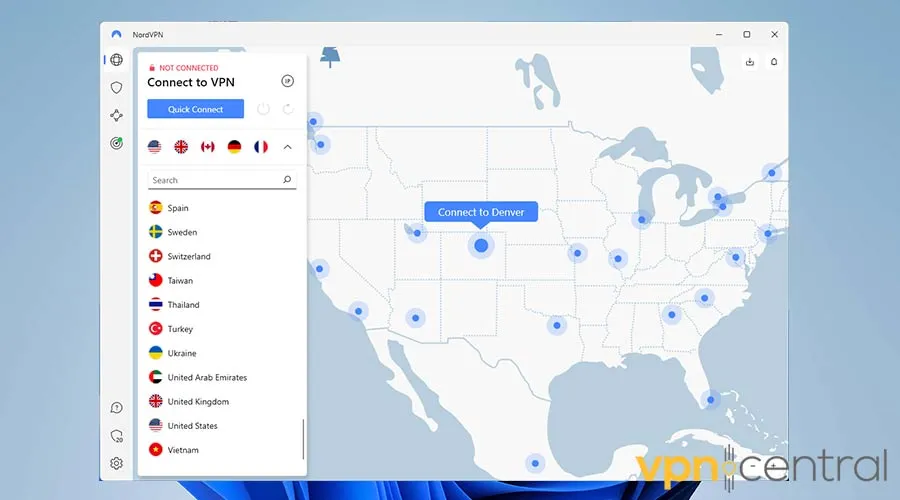Open the notifications bell icon
900x500 pixels.
click(774, 62)
